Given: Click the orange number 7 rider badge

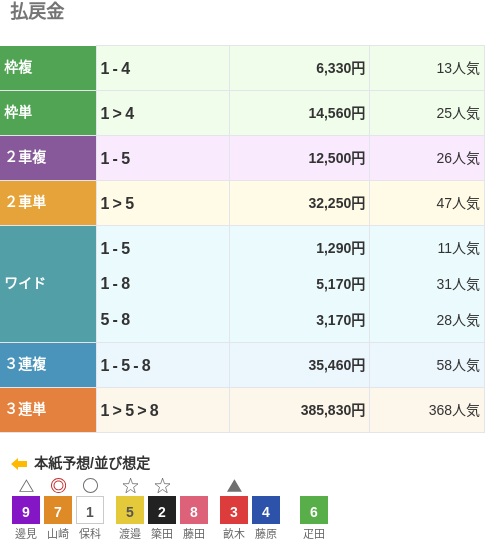Looking at the screenshot, I should (58, 510).
